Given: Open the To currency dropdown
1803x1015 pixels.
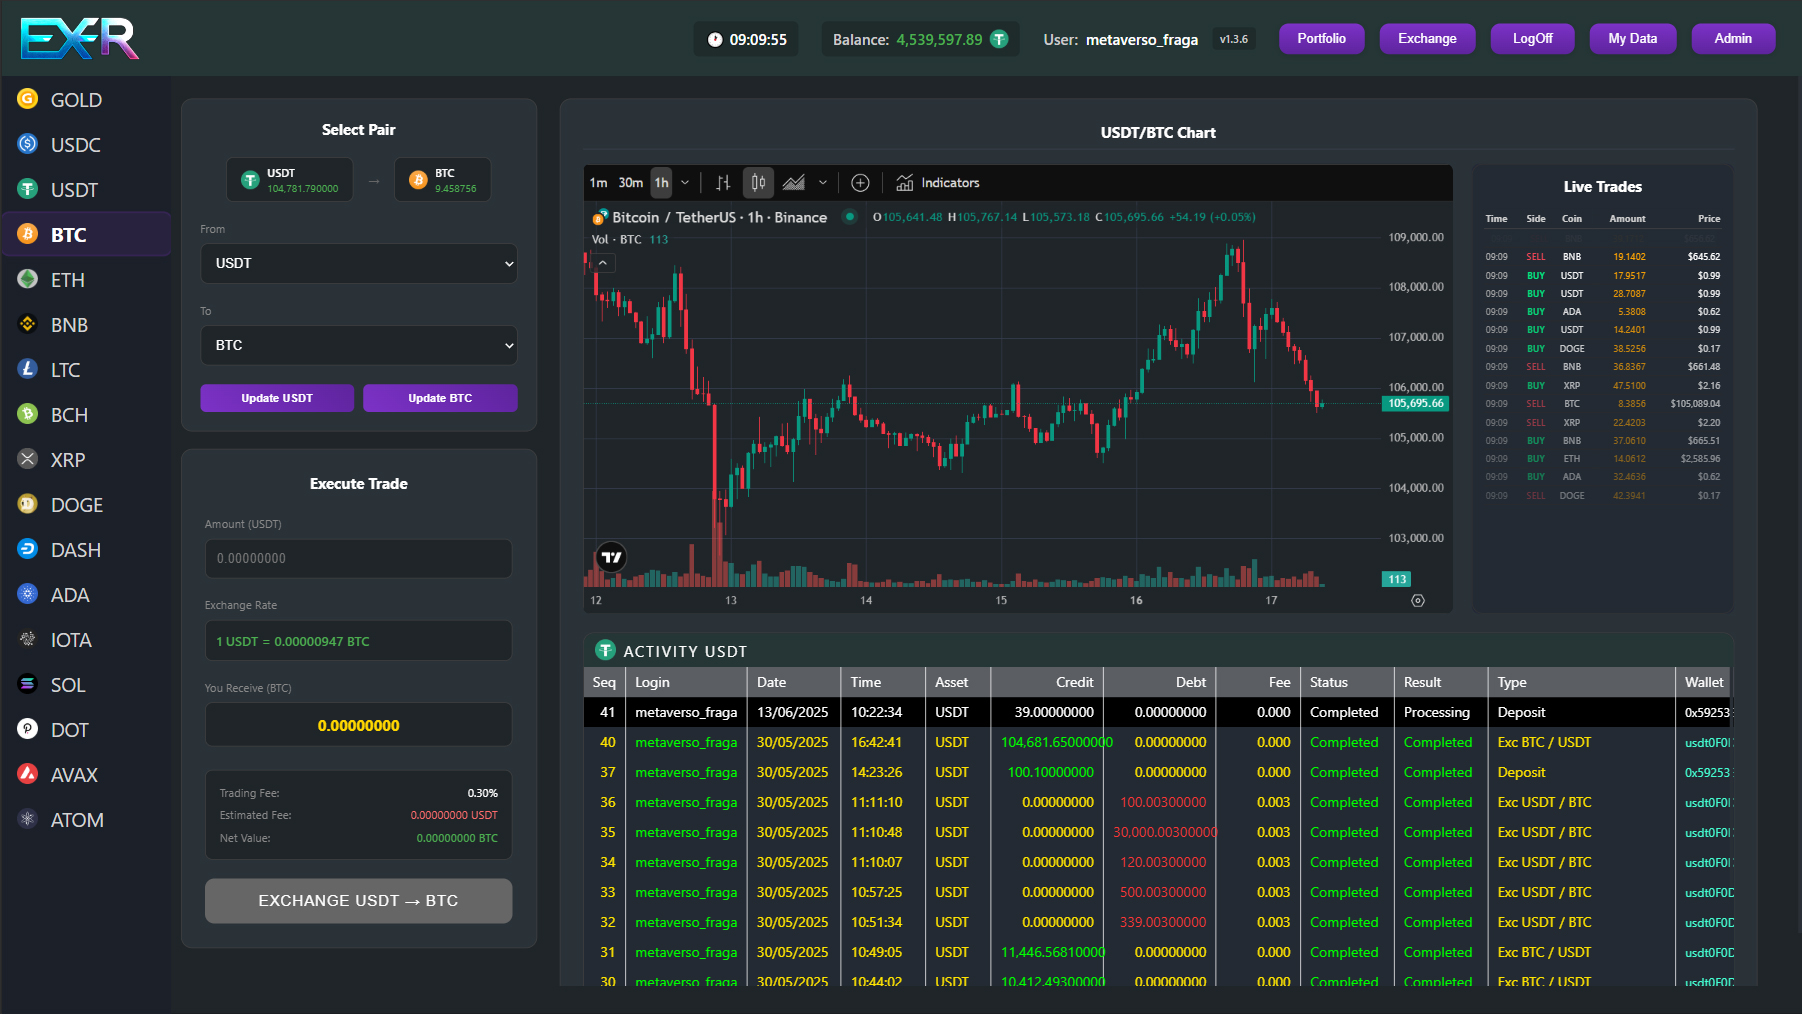Looking at the screenshot, I should [359, 345].
